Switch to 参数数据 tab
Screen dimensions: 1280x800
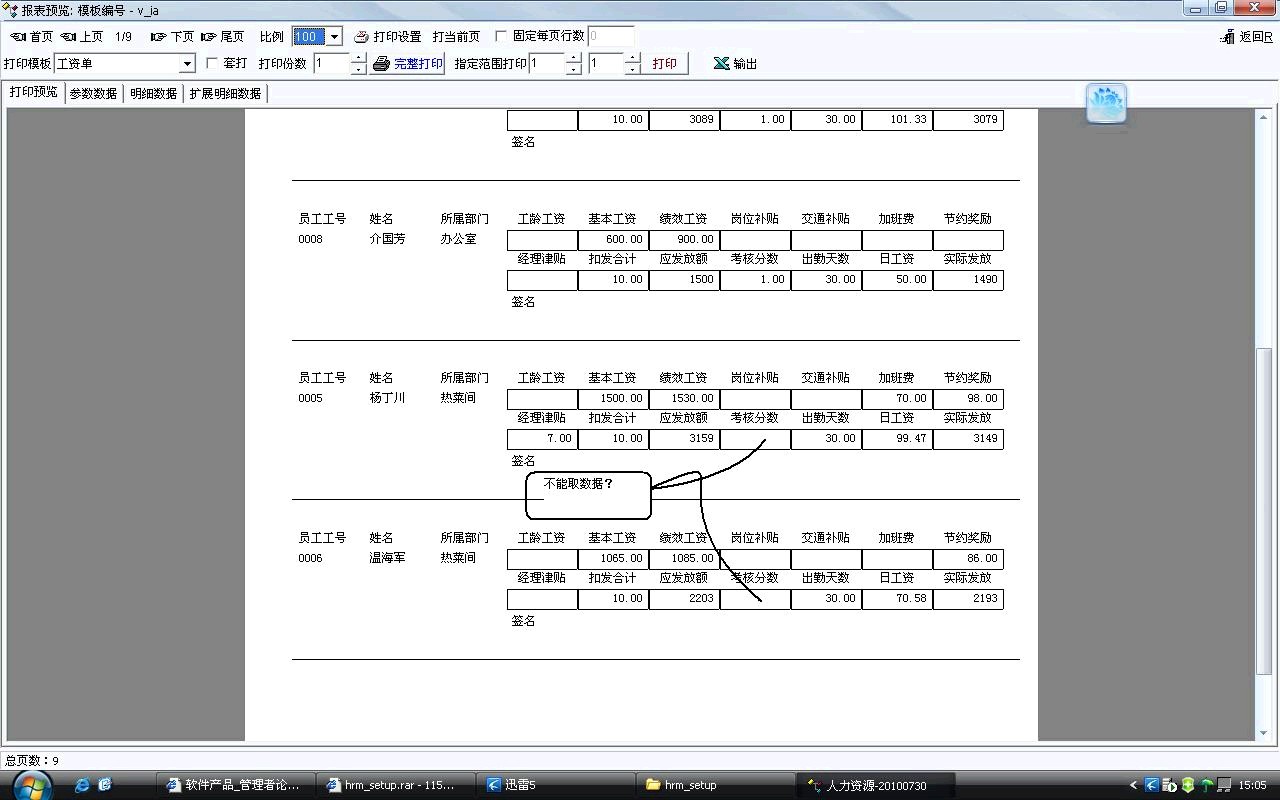click(x=93, y=93)
